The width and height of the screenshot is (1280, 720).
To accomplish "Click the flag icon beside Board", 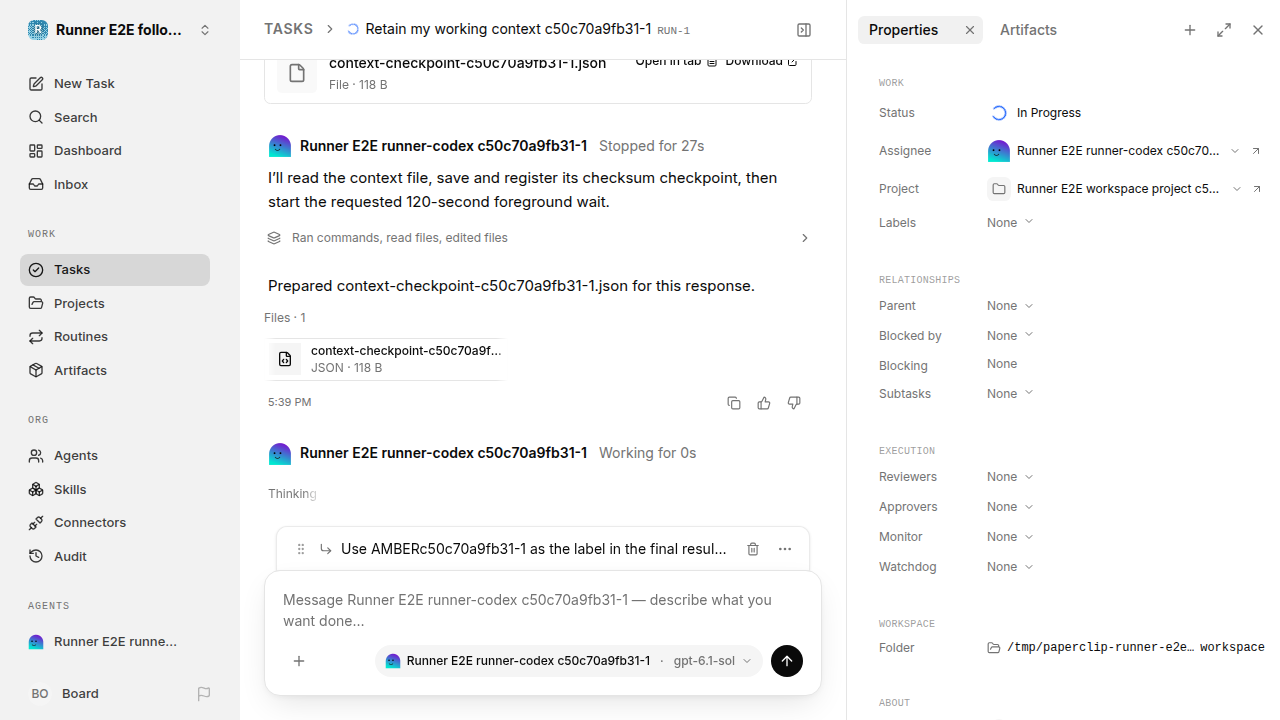I will tap(204, 694).
